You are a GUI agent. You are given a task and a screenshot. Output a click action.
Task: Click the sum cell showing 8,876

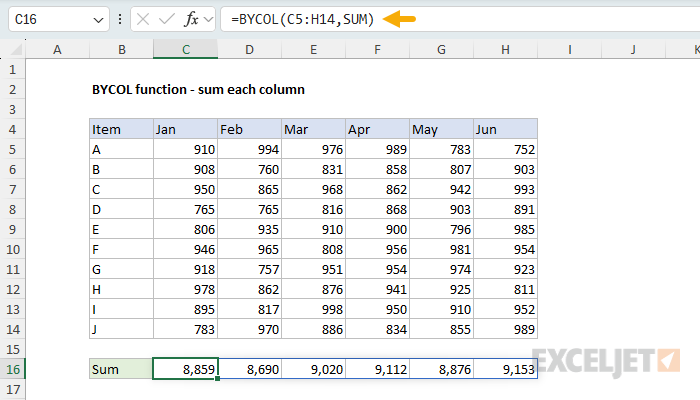[442, 369]
